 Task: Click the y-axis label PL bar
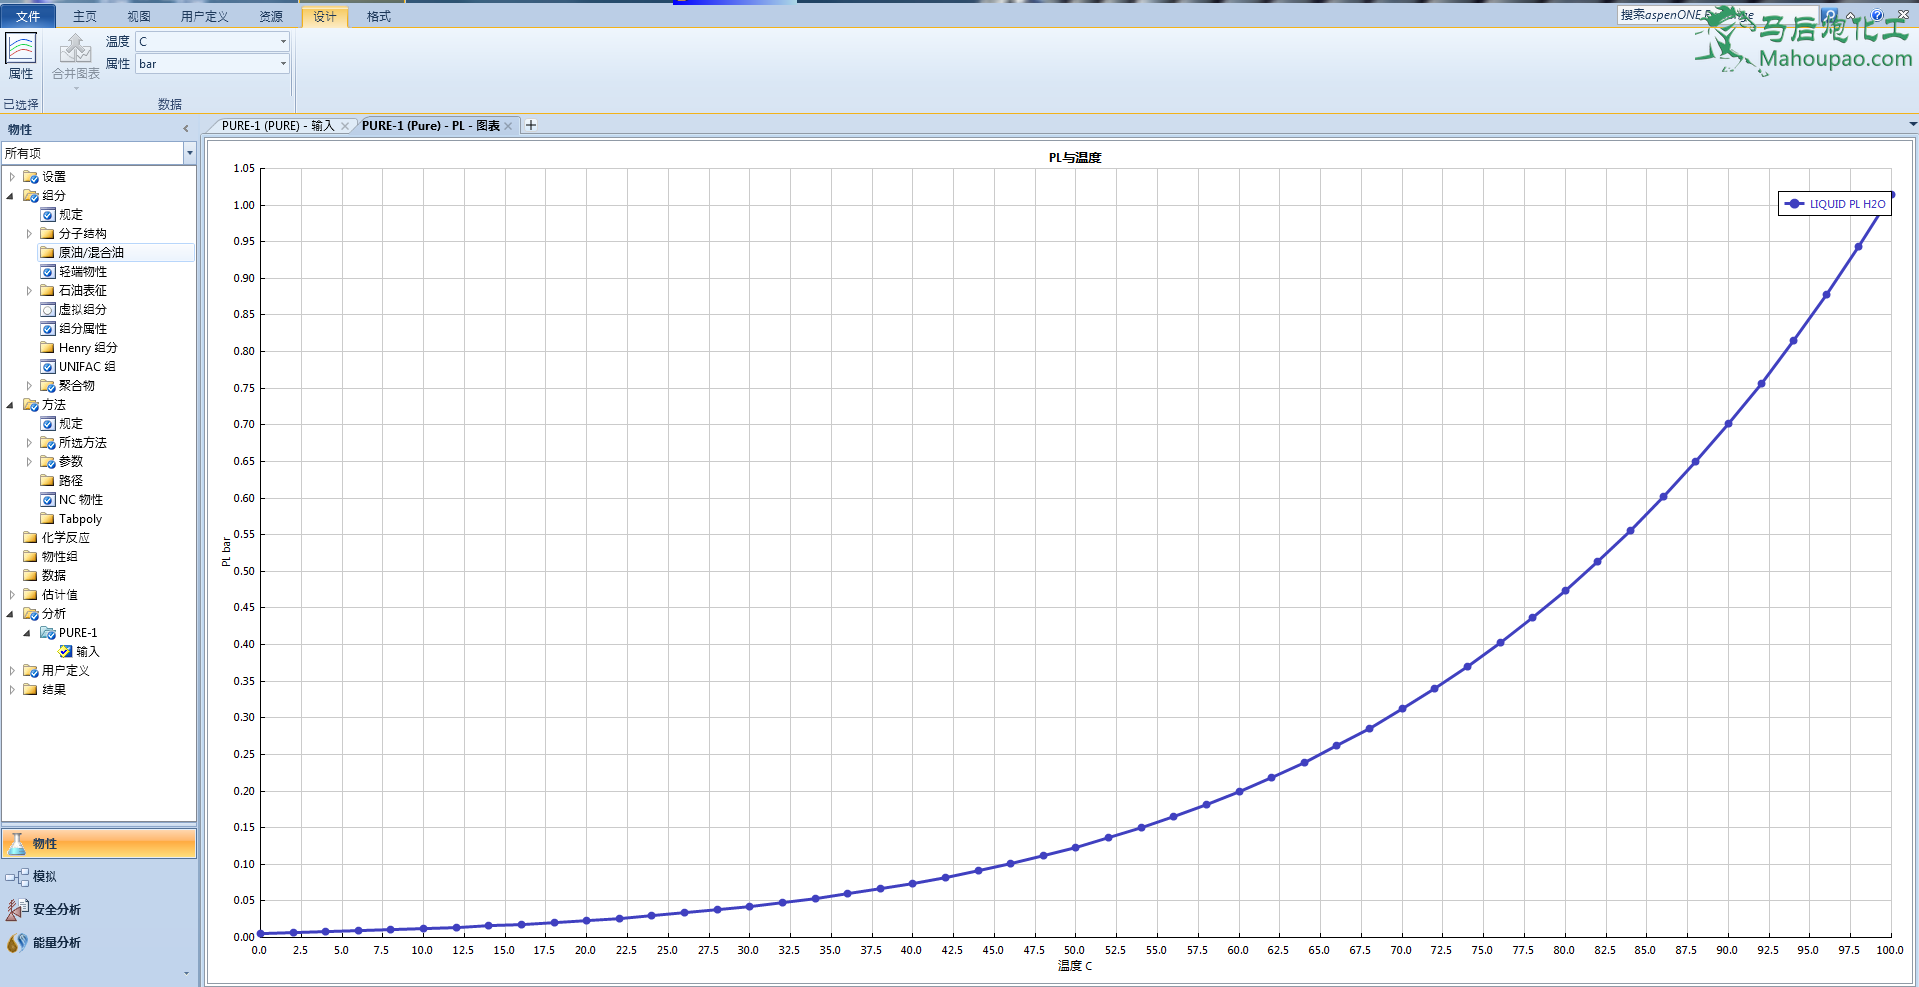coord(226,553)
